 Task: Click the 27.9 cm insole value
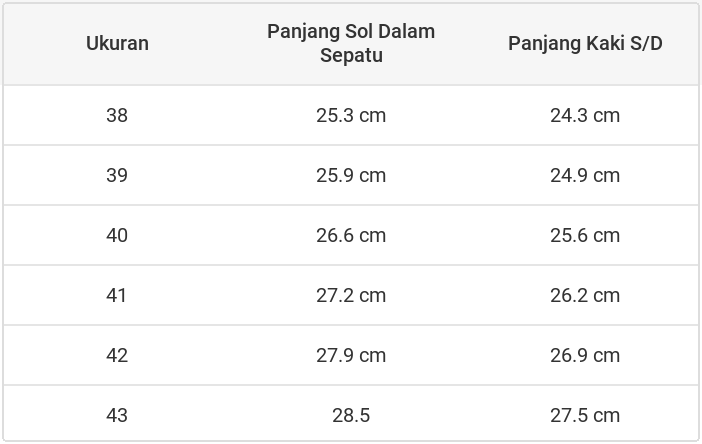click(x=351, y=355)
